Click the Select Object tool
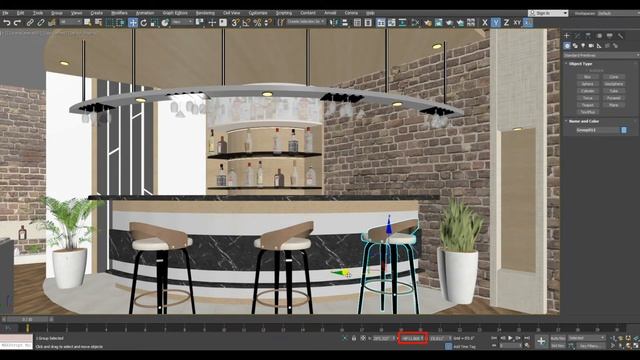640x360 pixels. [x=87, y=23]
